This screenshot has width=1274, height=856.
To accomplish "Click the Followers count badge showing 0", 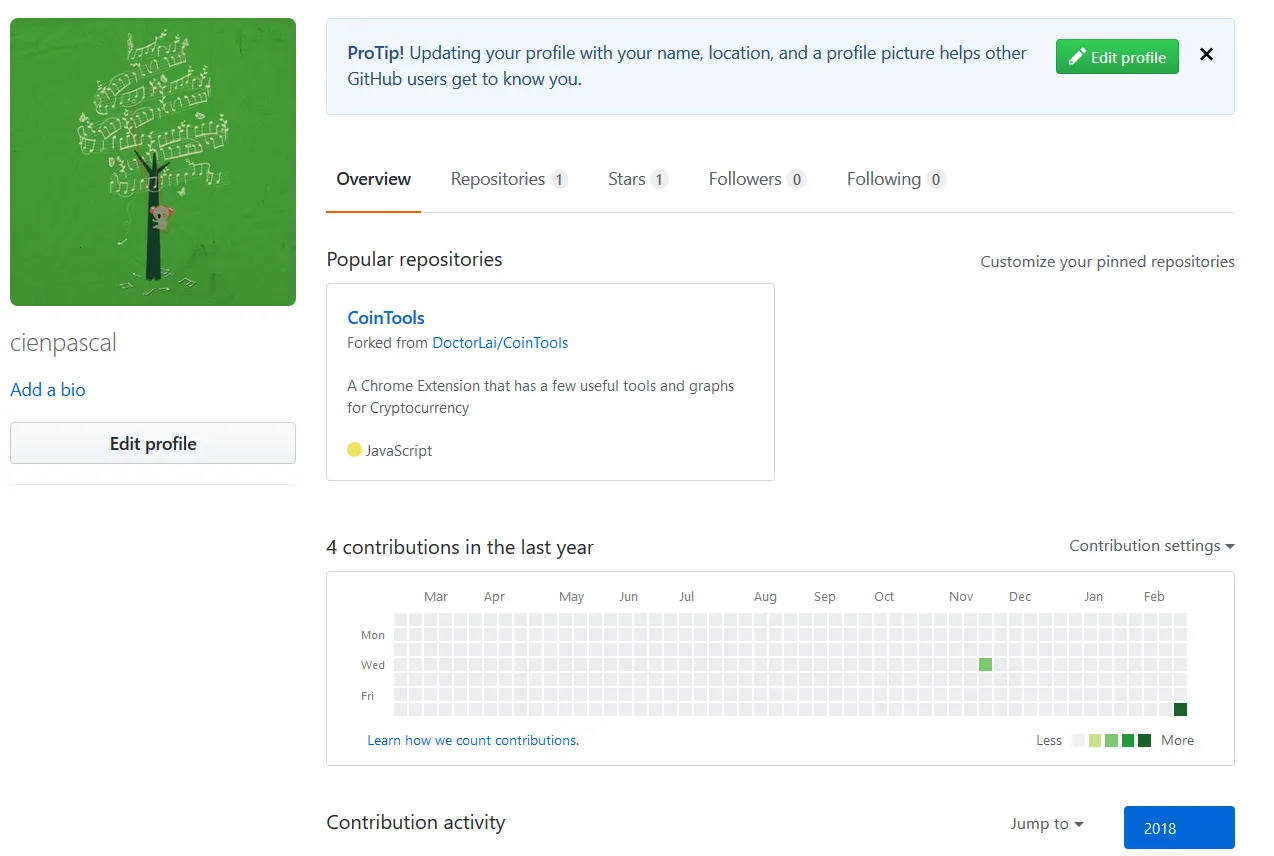I will click(x=796, y=180).
